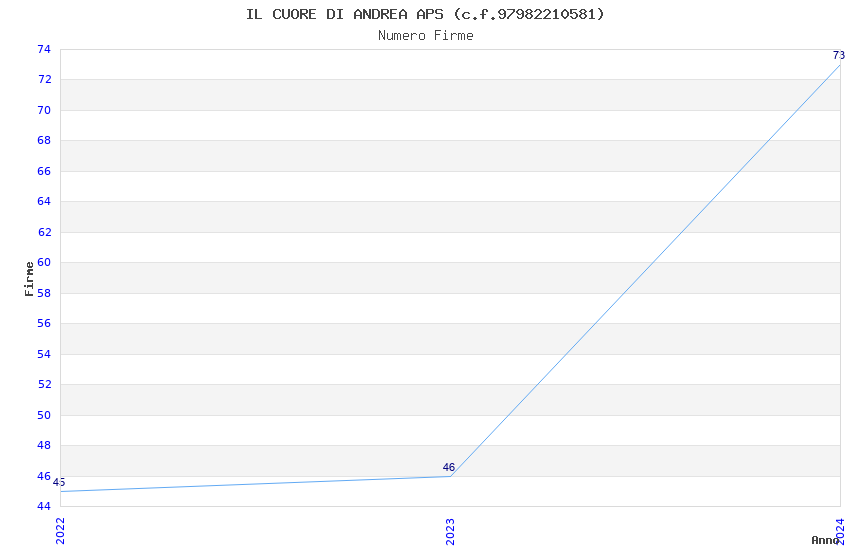This screenshot has width=850, height=550.
Task: Click the 'Anno' x-axis label
Action: [x=825, y=540]
